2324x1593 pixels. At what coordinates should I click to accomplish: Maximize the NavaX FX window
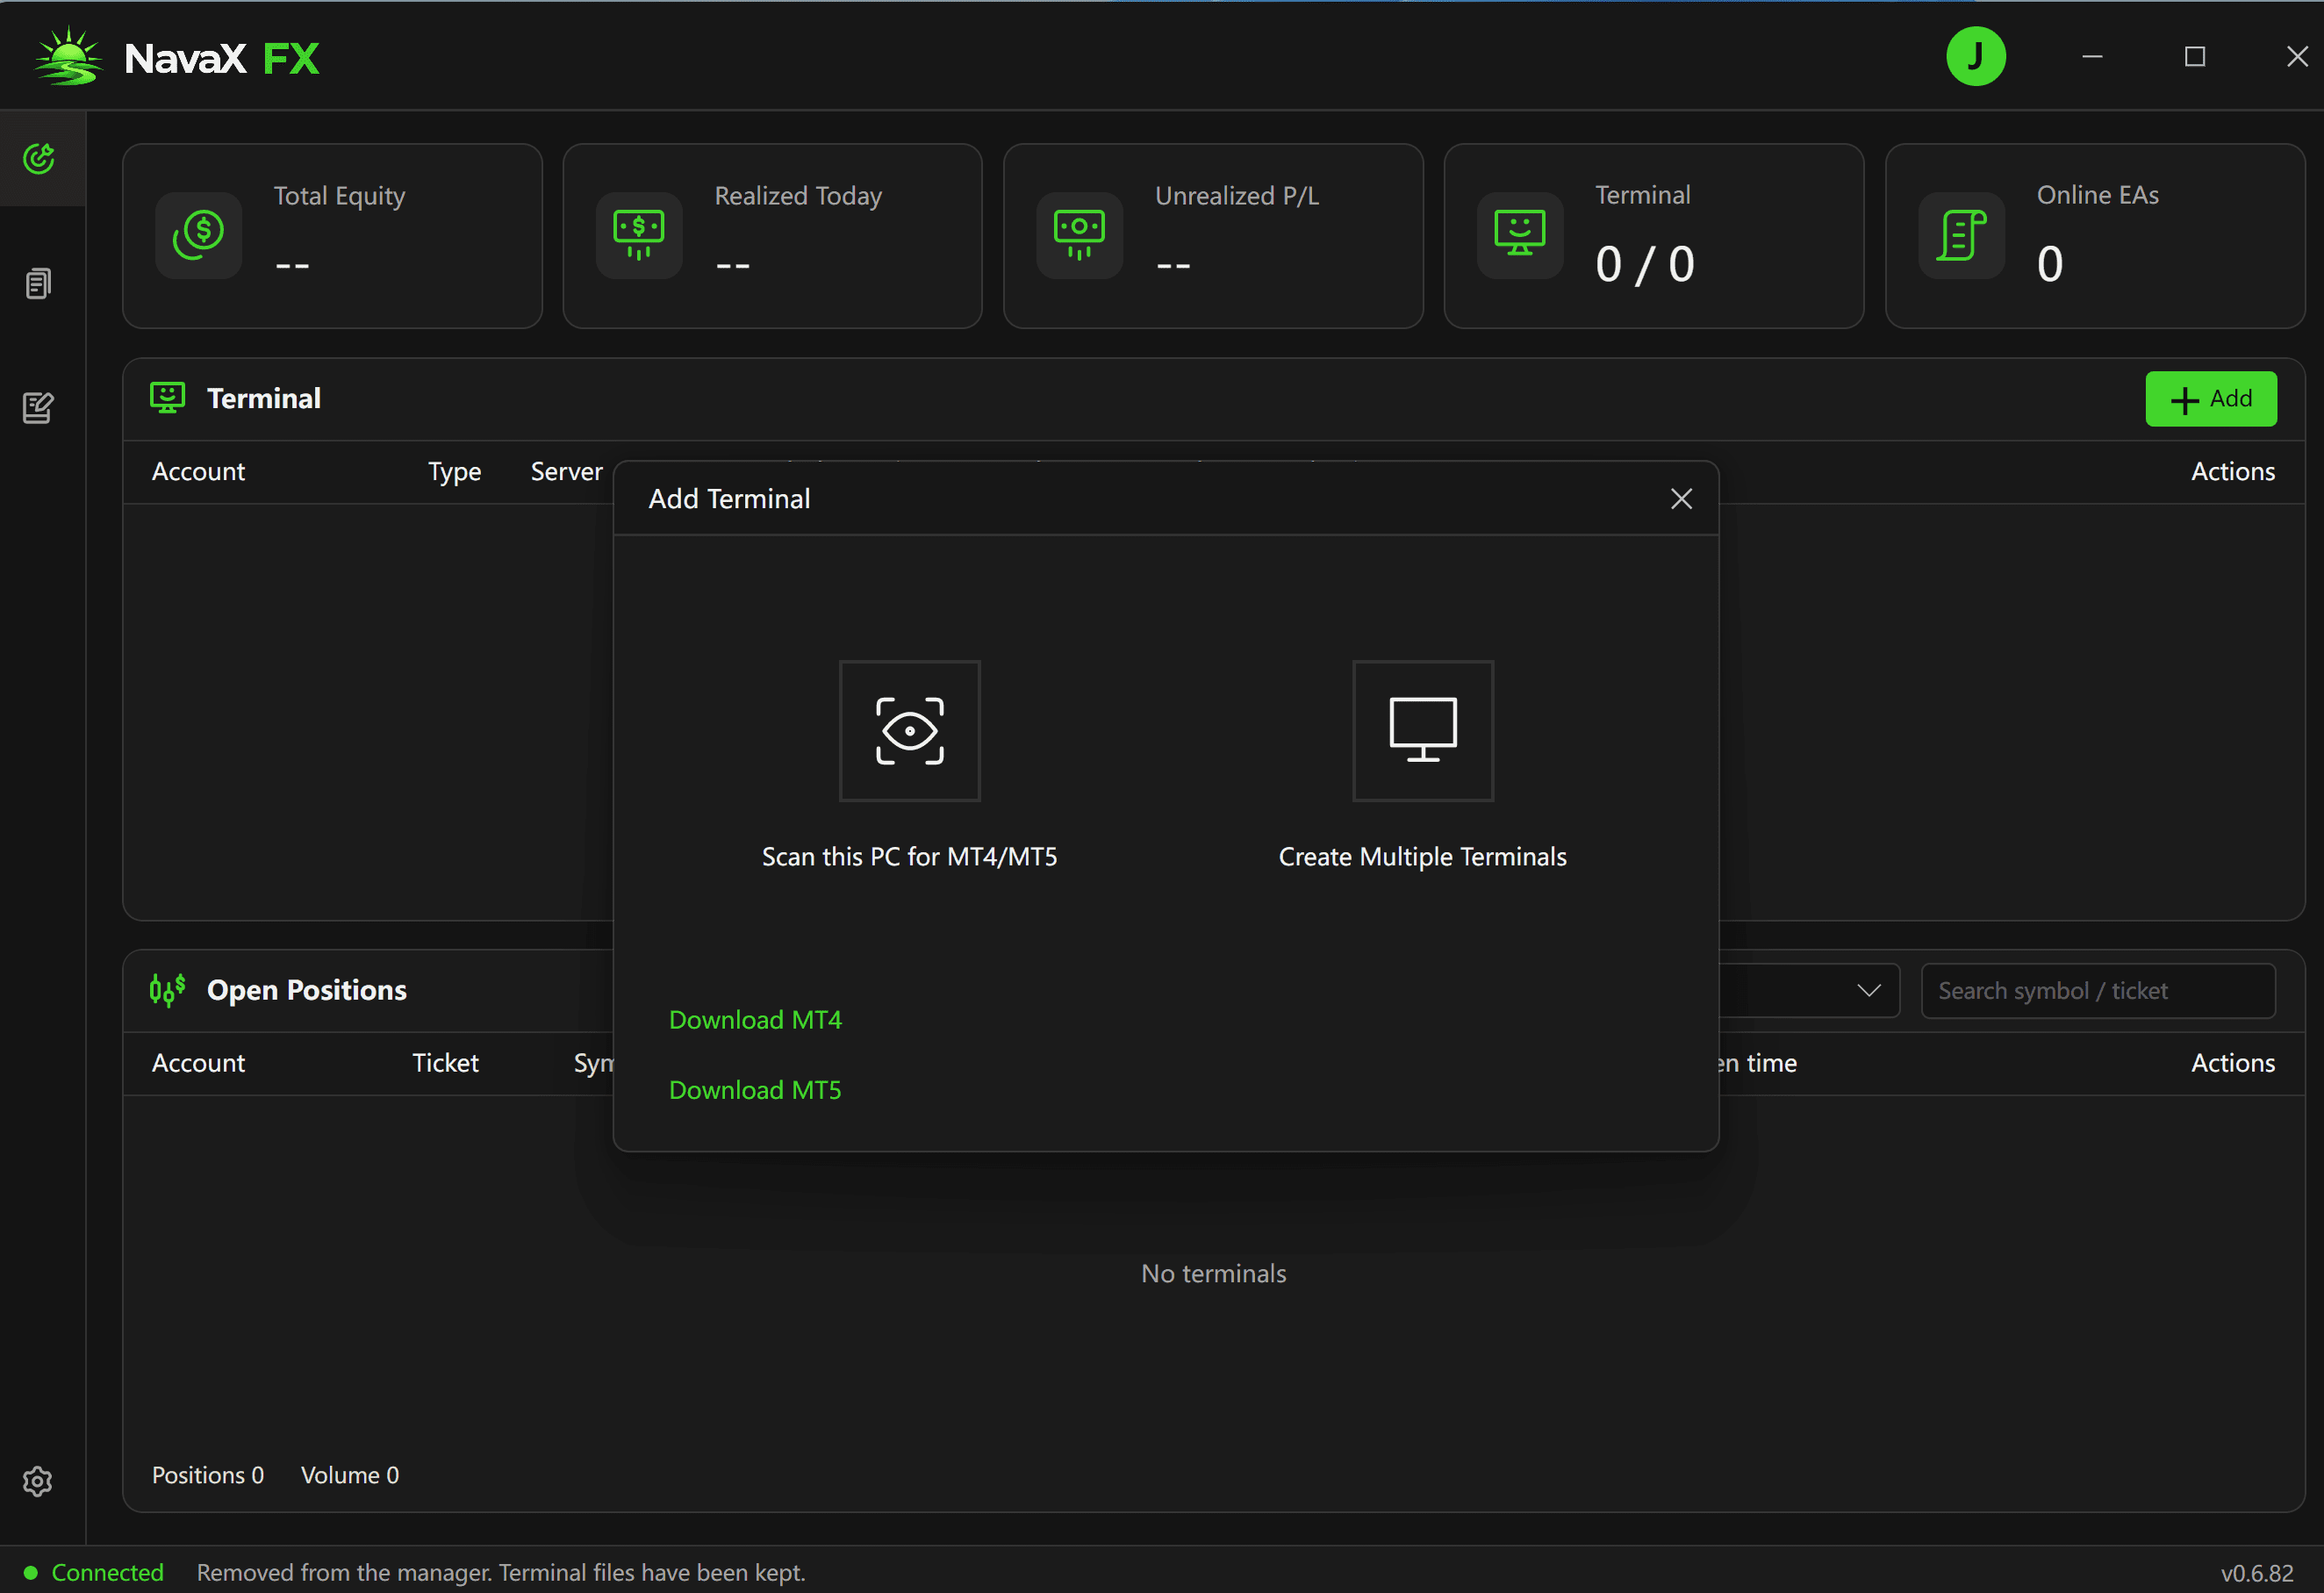2195,57
